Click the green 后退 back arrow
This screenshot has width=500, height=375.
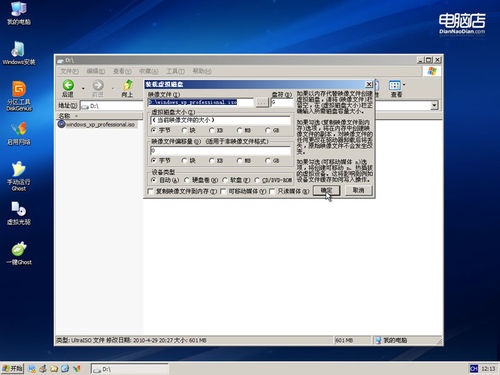[x=68, y=85]
